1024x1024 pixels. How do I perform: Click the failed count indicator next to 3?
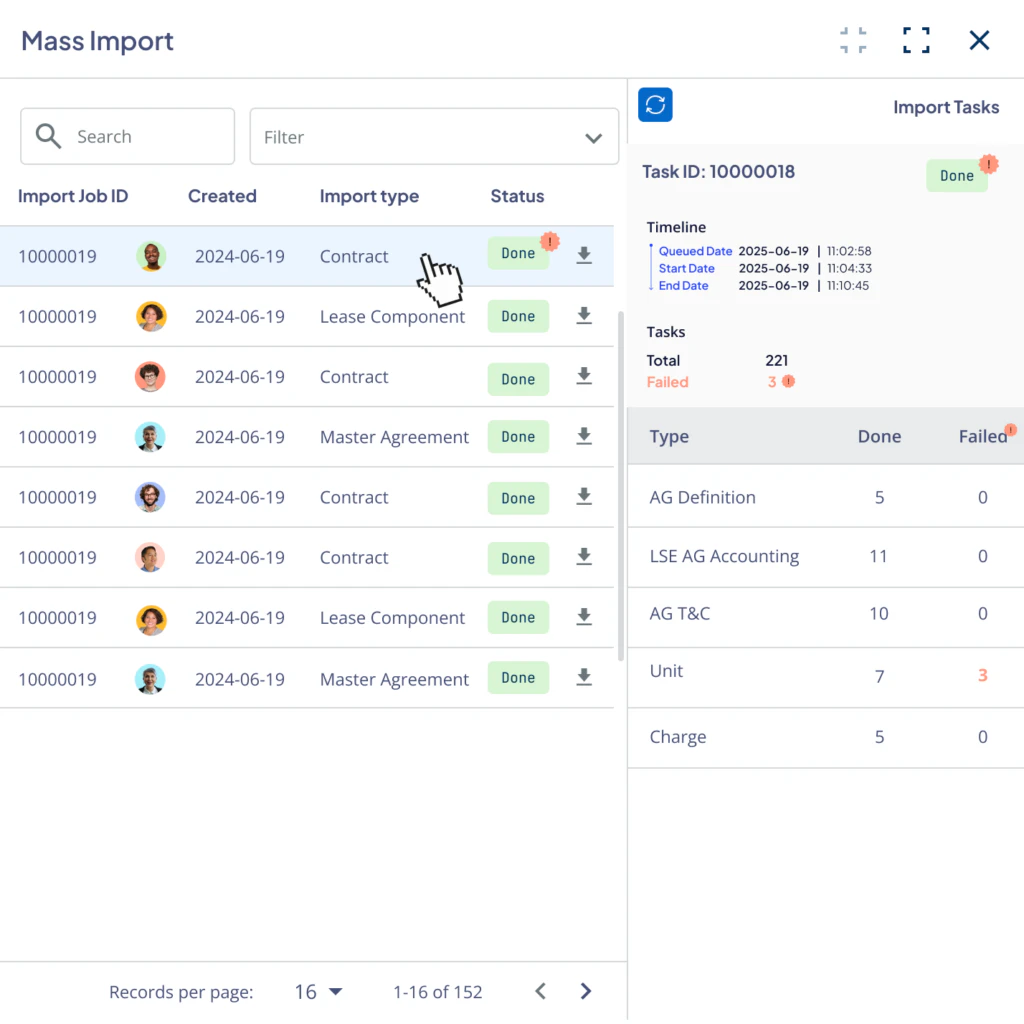pos(789,381)
